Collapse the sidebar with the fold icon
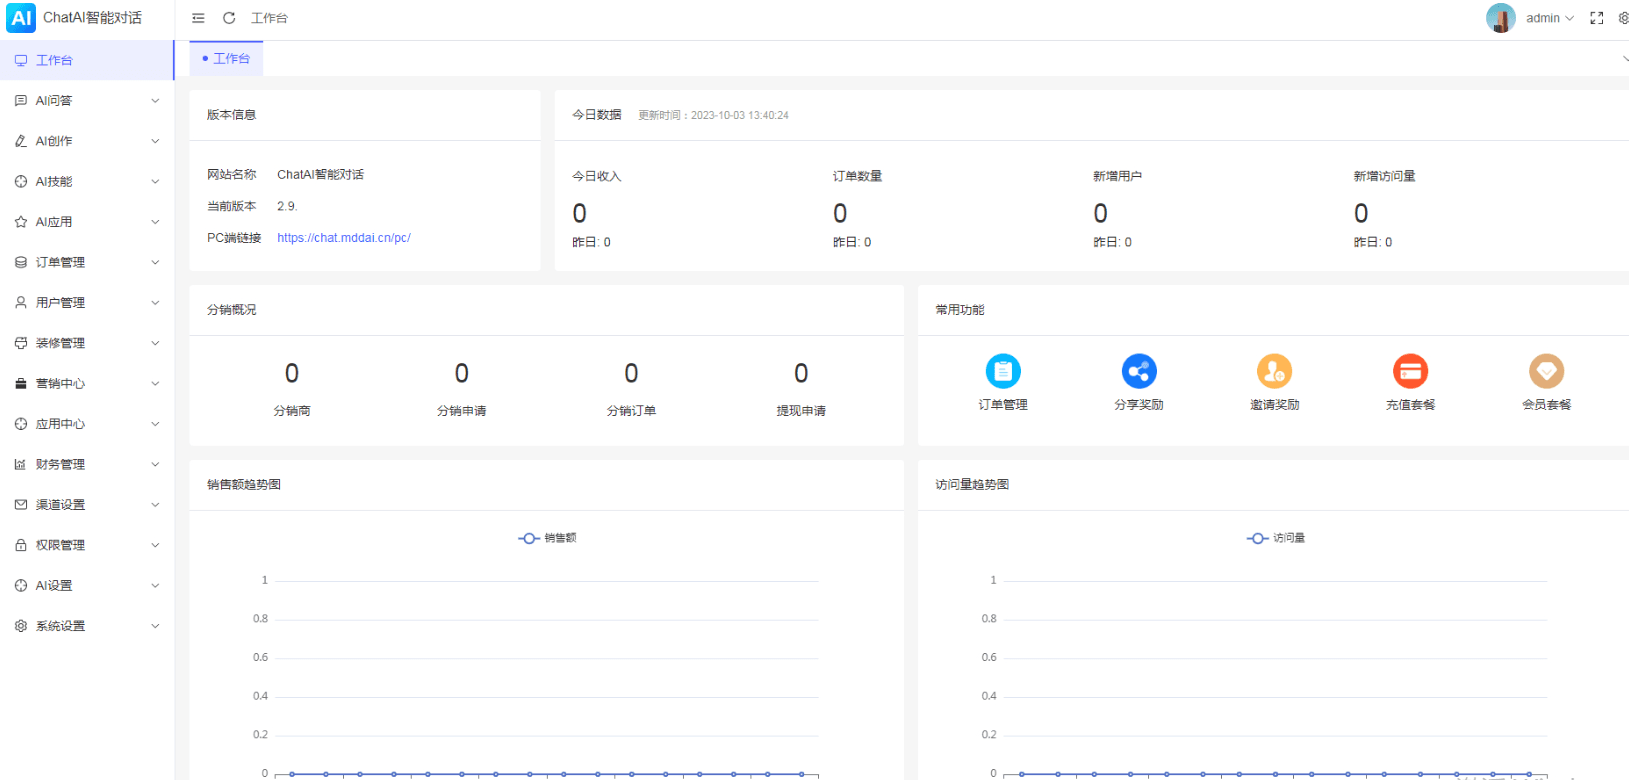Screen dimensions: 1629x780 pos(198,18)
